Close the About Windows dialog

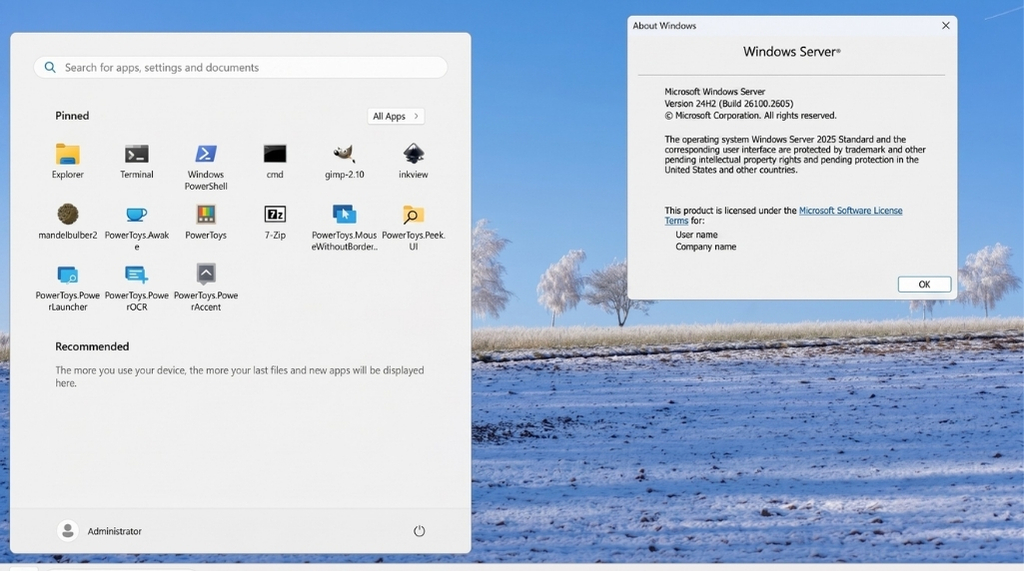[x=946, y=25]
